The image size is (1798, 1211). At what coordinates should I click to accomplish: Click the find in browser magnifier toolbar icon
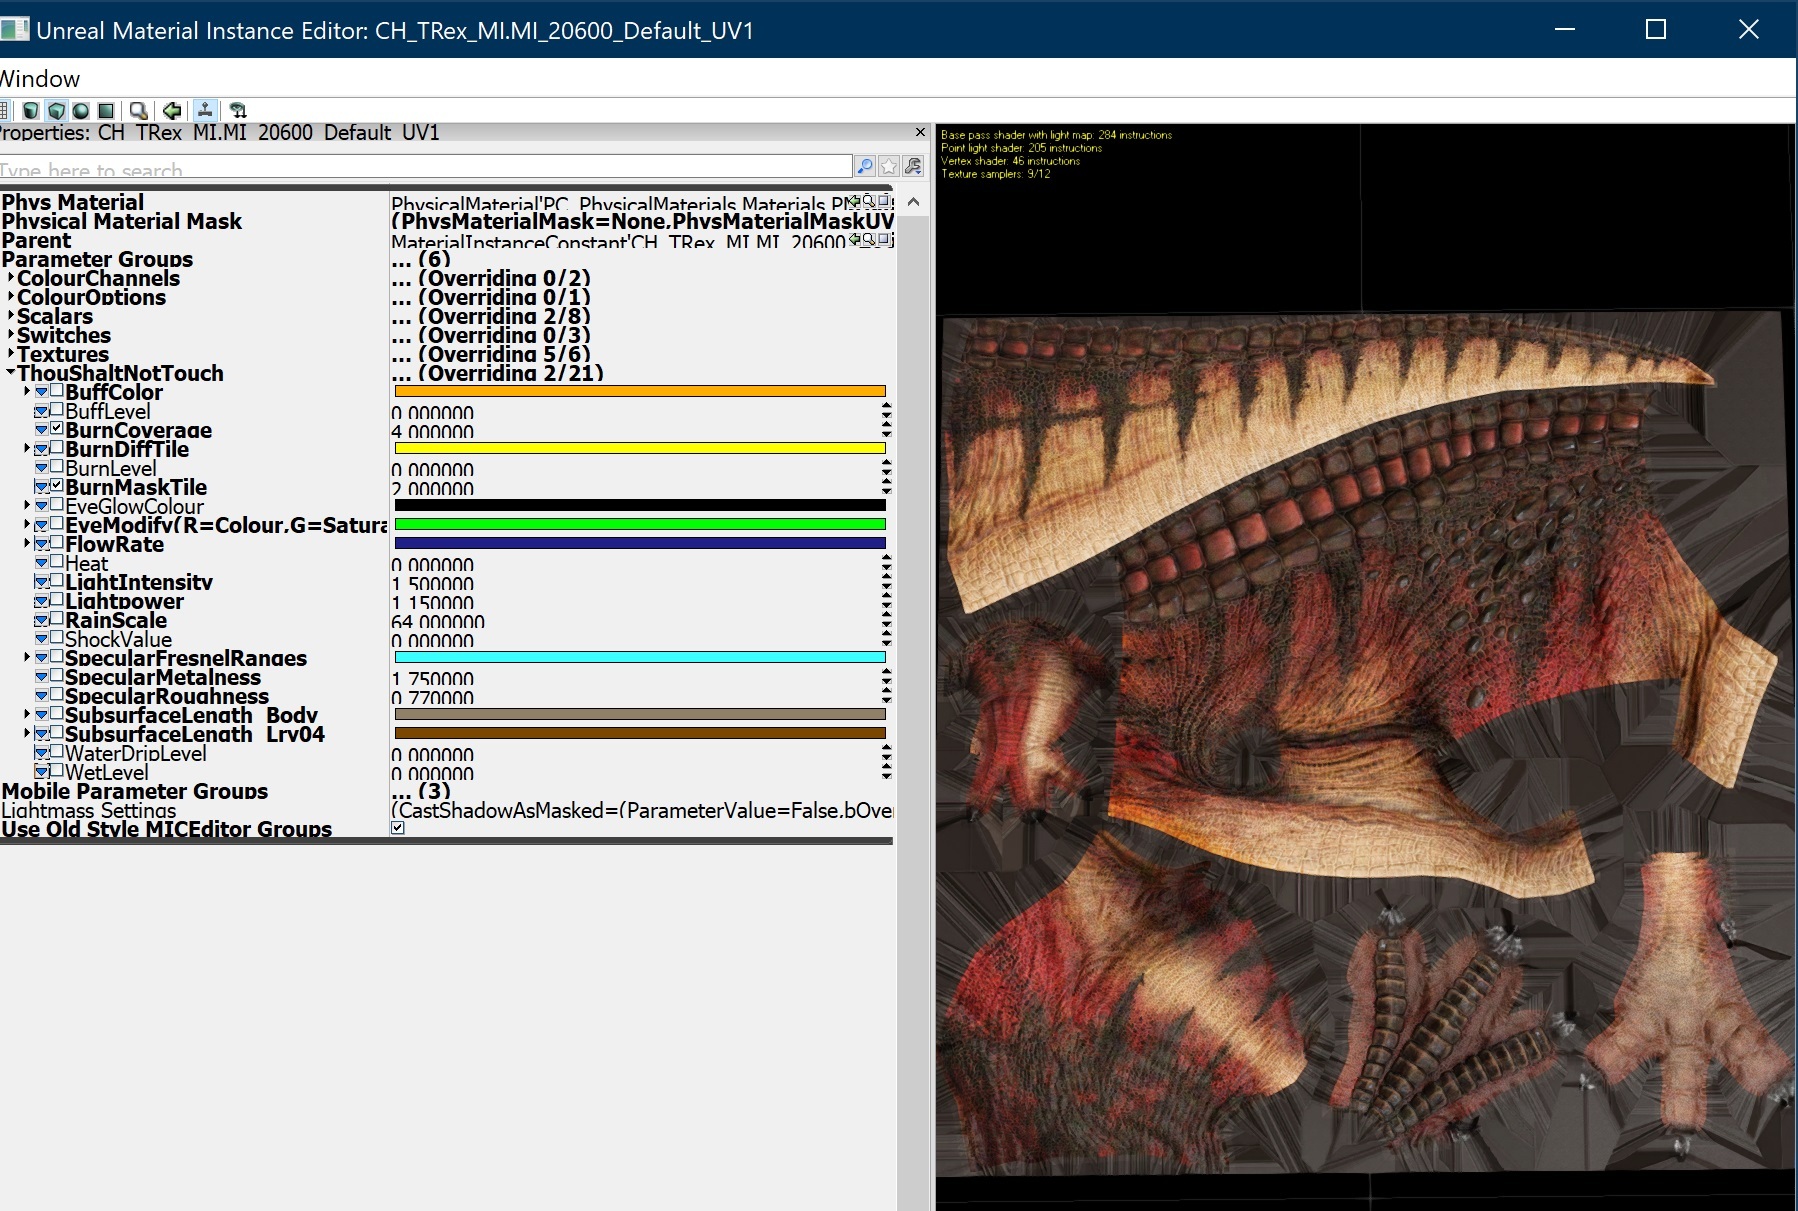(x=139, y=110)
